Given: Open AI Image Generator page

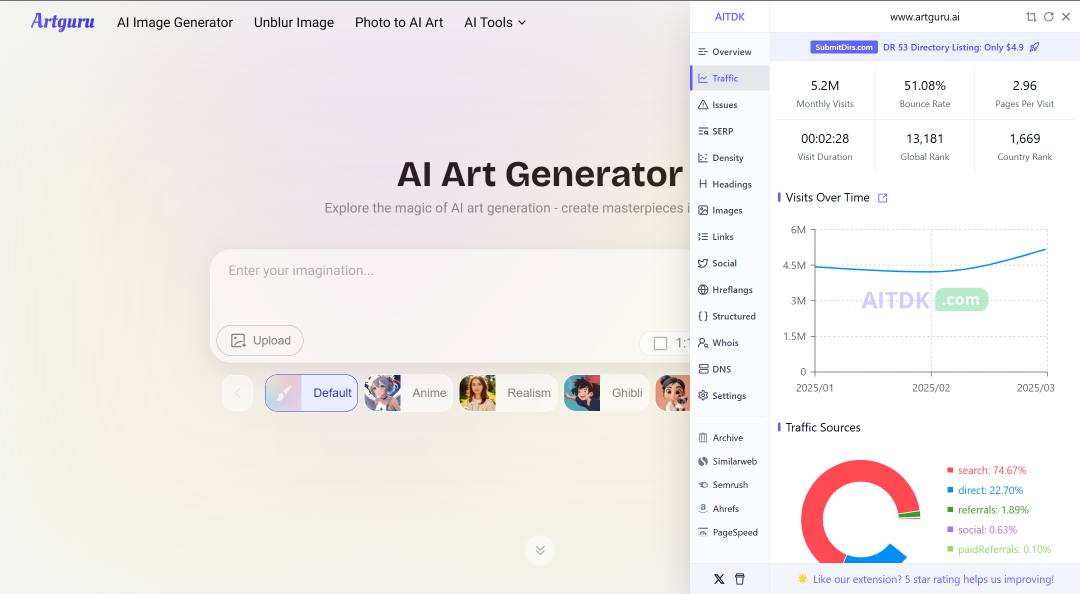Looking at the screenshot, I should coord(175,23).
